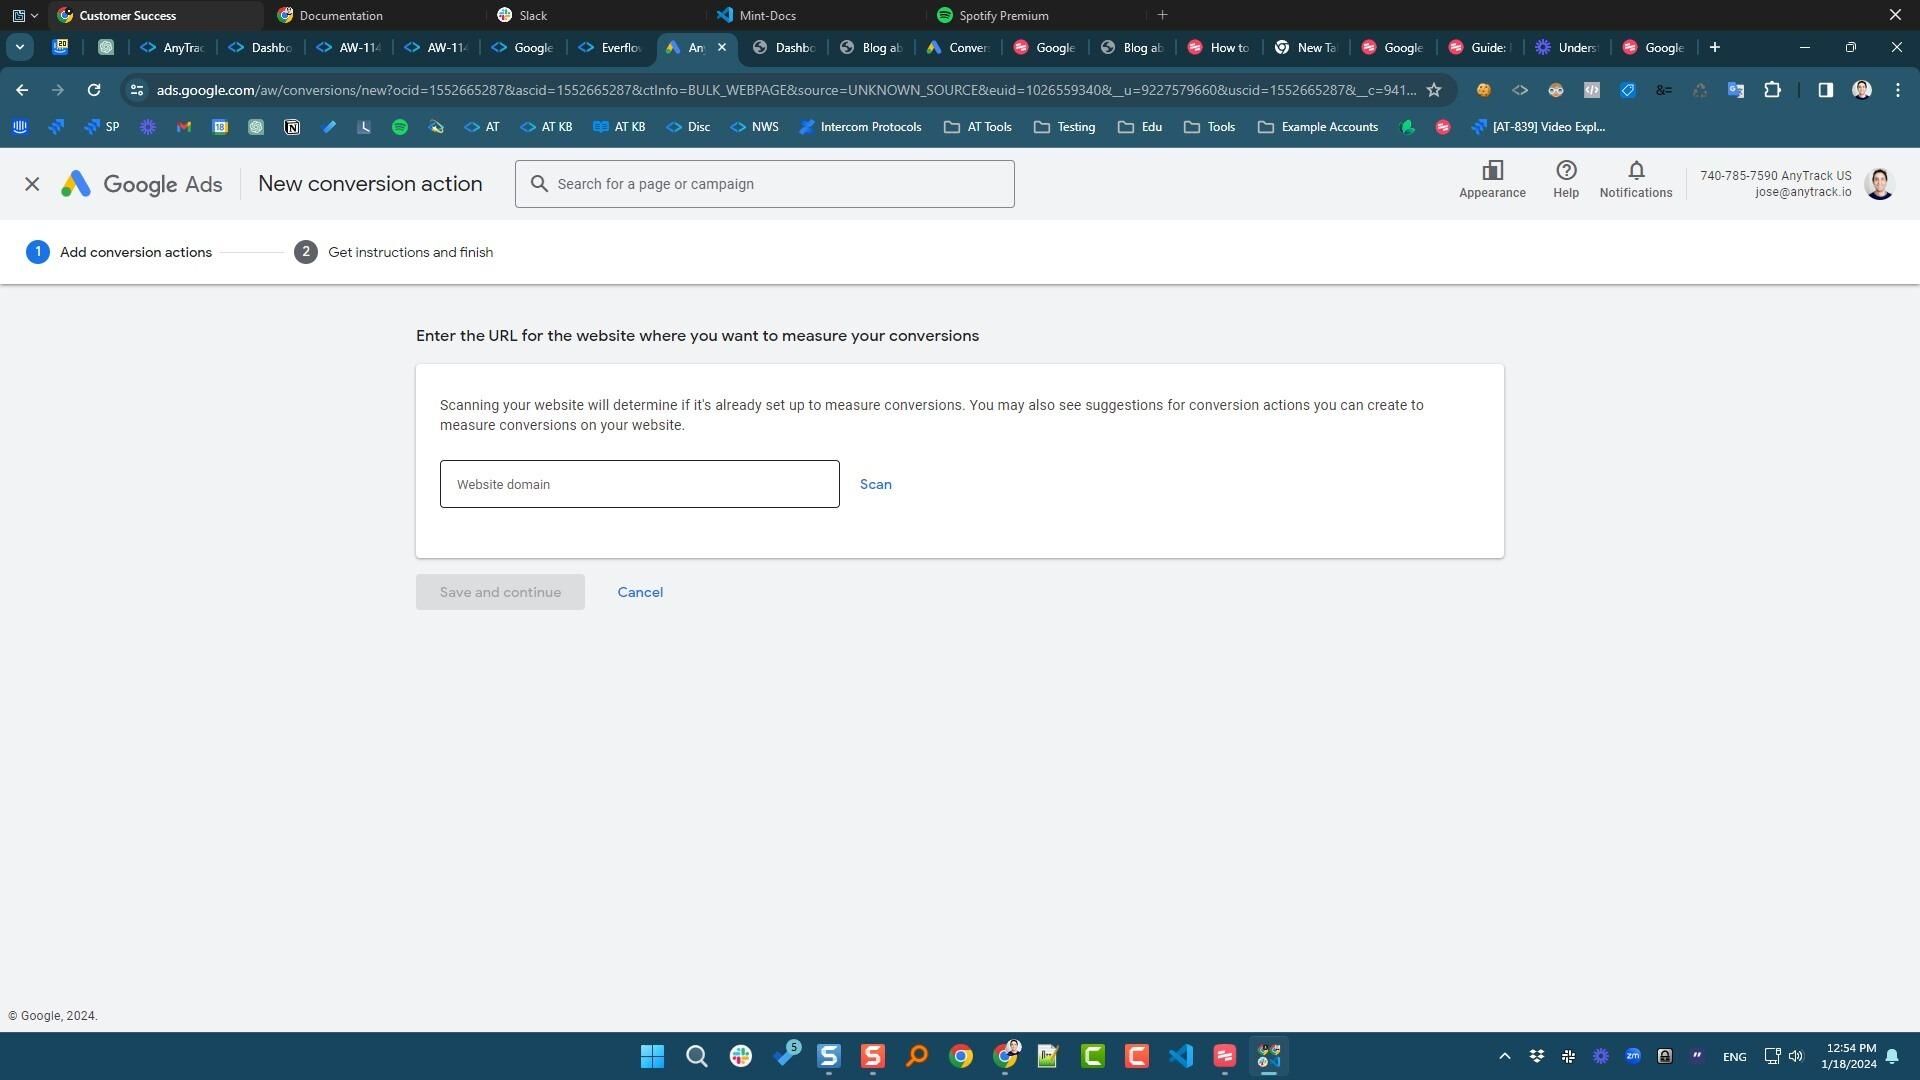Open browser extensions puzzle icon
The width and height of the screenshot is (1920, 1080).
click(x=1772, y=90)
